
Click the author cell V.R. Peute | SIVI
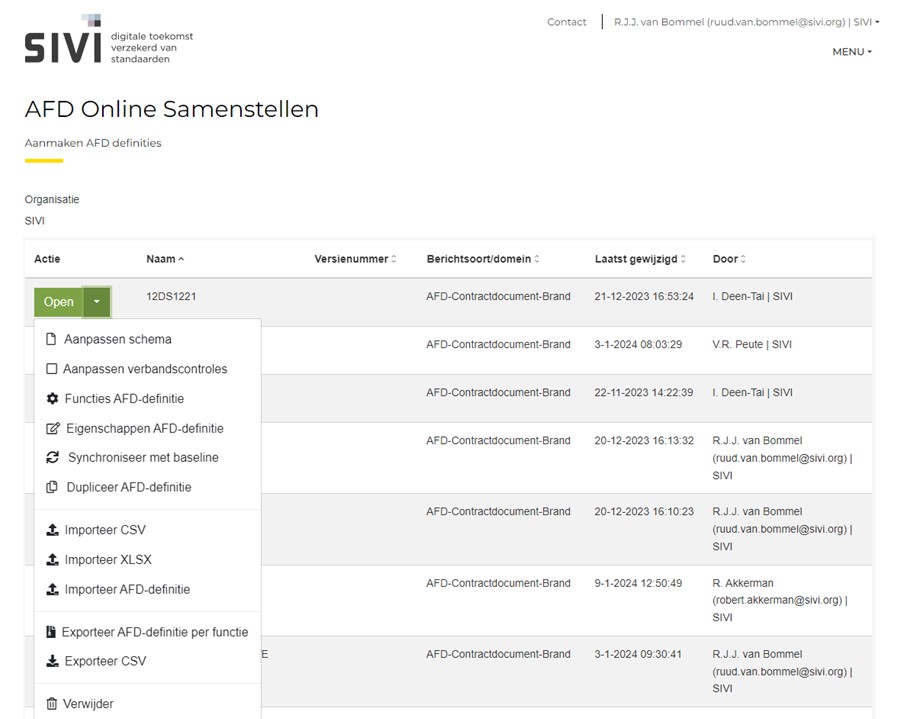tap(752, 345)
